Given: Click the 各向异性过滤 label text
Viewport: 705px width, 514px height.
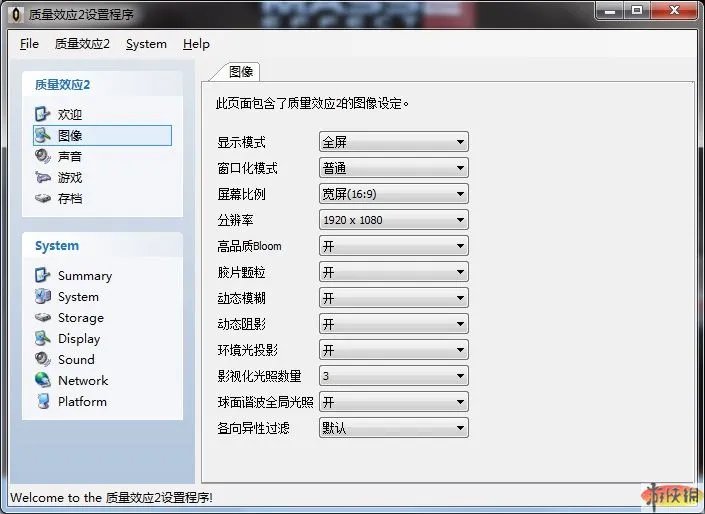Looking at the screenshot, I should [253, 428].
